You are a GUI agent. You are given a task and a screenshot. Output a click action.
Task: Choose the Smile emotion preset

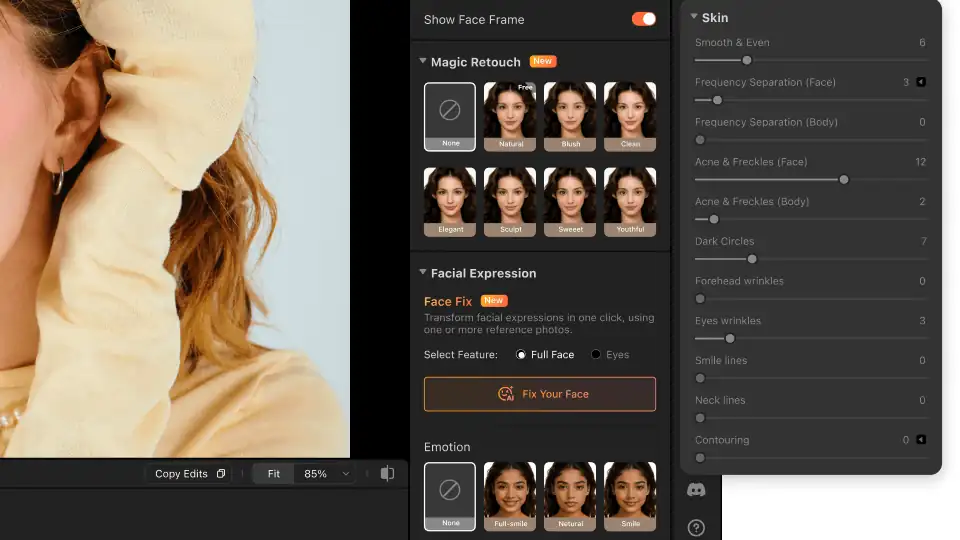click(x=629, y=497)
